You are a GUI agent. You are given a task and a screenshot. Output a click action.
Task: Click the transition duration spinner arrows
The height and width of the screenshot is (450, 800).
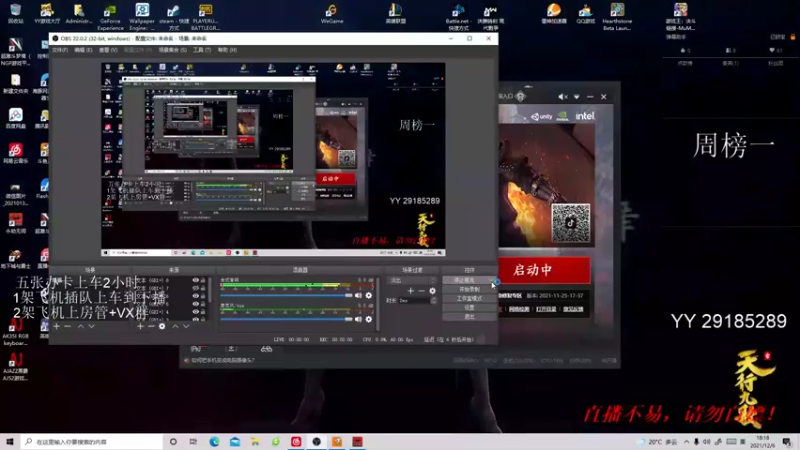[433, 301]
